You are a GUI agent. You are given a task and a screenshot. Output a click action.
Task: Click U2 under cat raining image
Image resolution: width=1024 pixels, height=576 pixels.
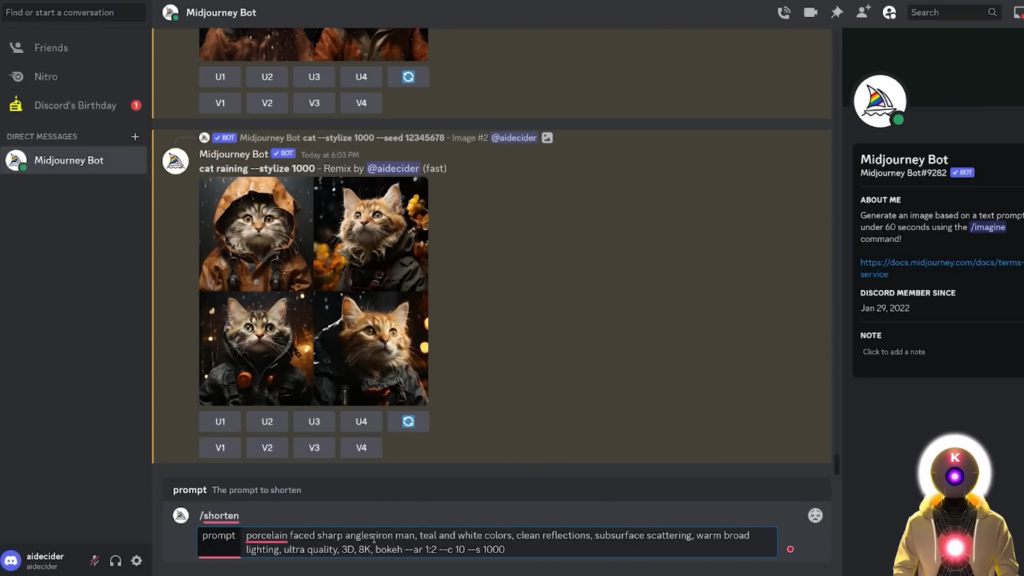coord(267,422)
